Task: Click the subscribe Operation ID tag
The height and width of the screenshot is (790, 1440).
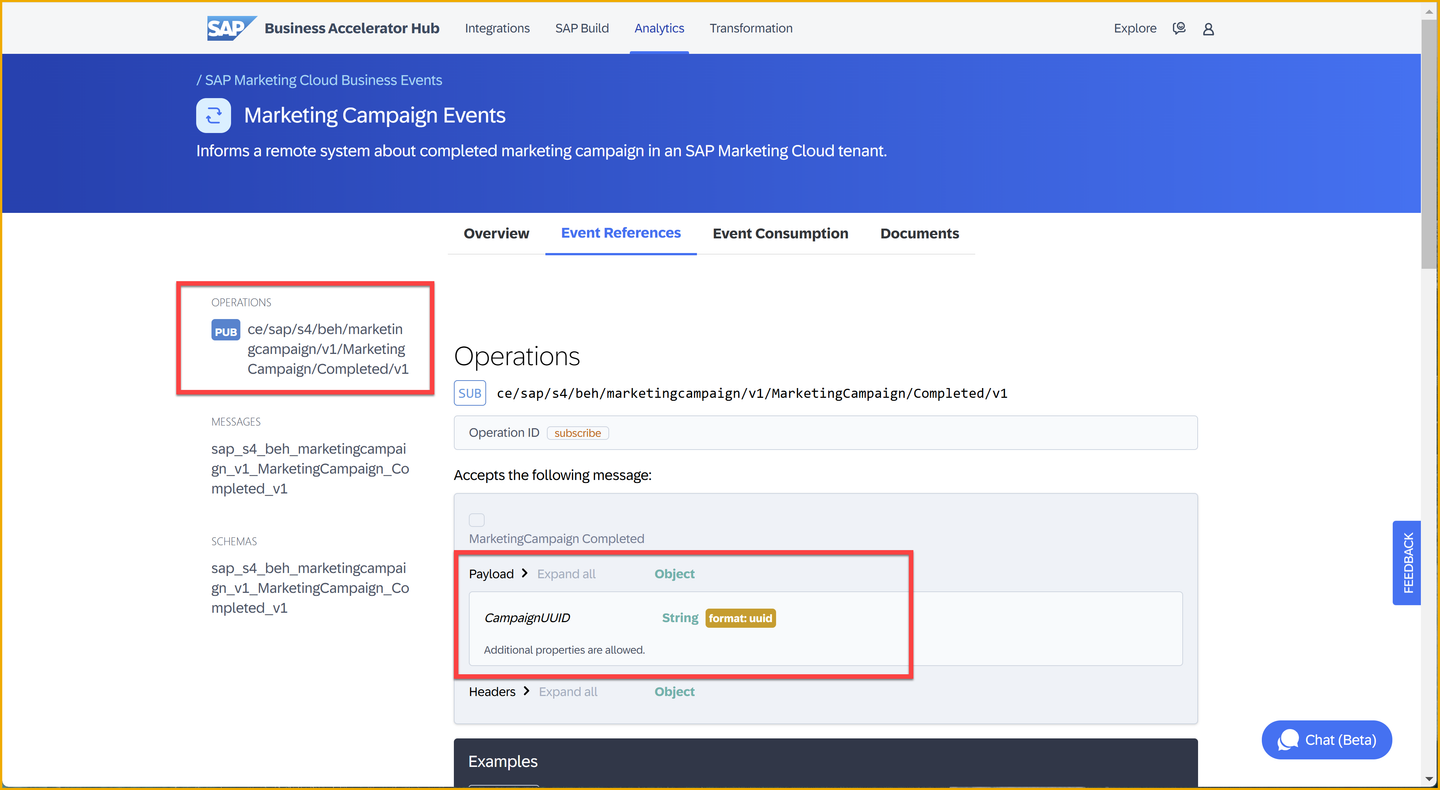Action: click(x=578, y=433)
